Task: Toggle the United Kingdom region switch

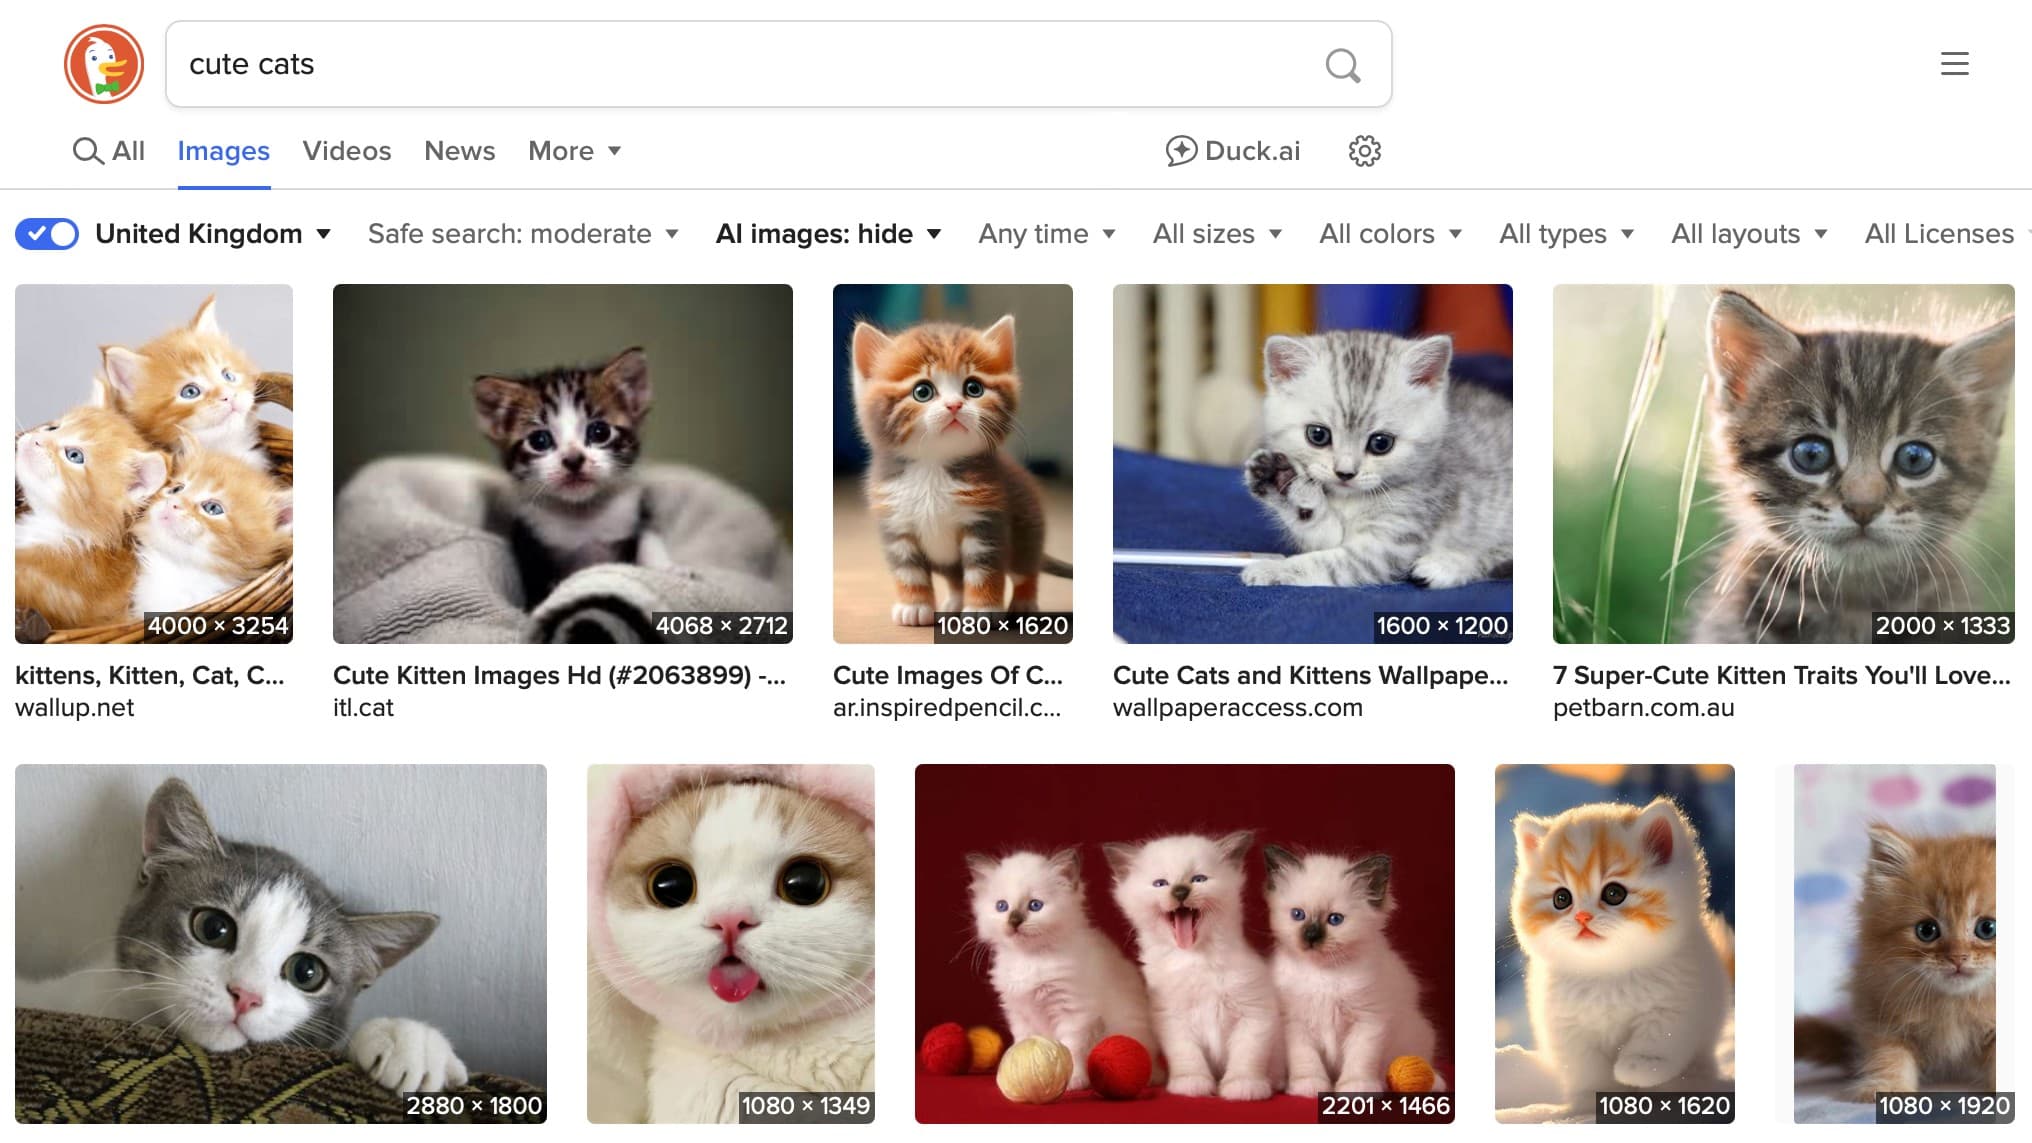Action: click(x=47, y=234)
